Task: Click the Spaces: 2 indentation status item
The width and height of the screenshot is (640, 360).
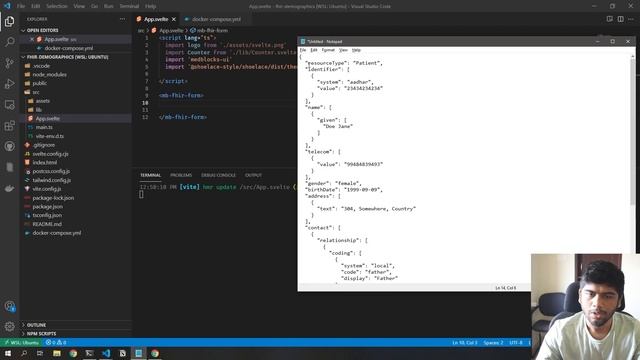Action: [x=493, y=342]
